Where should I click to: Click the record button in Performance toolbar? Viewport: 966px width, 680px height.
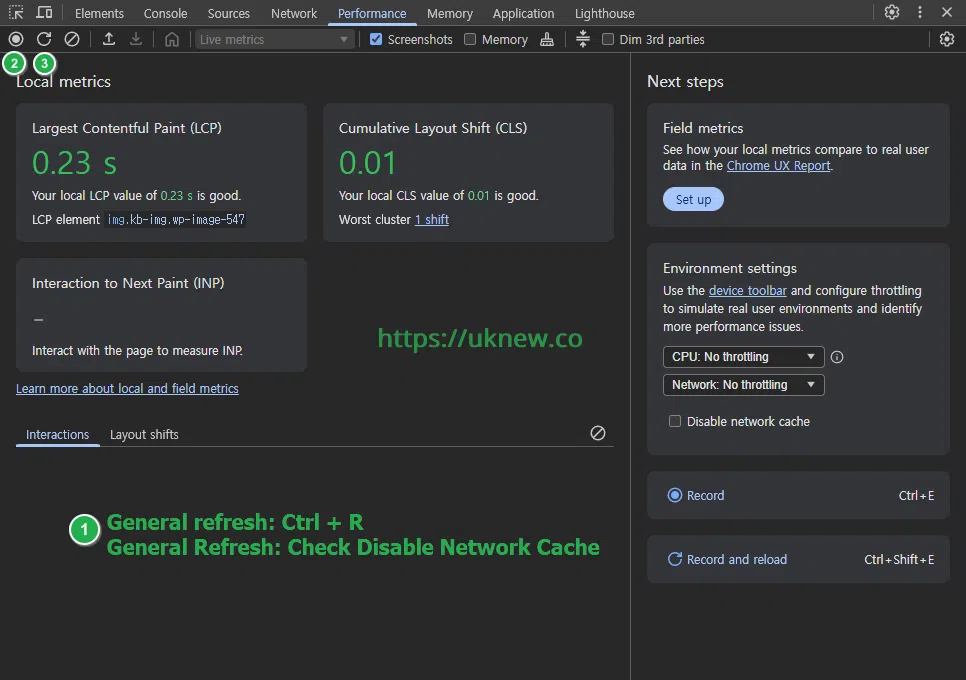coord(16,39)
